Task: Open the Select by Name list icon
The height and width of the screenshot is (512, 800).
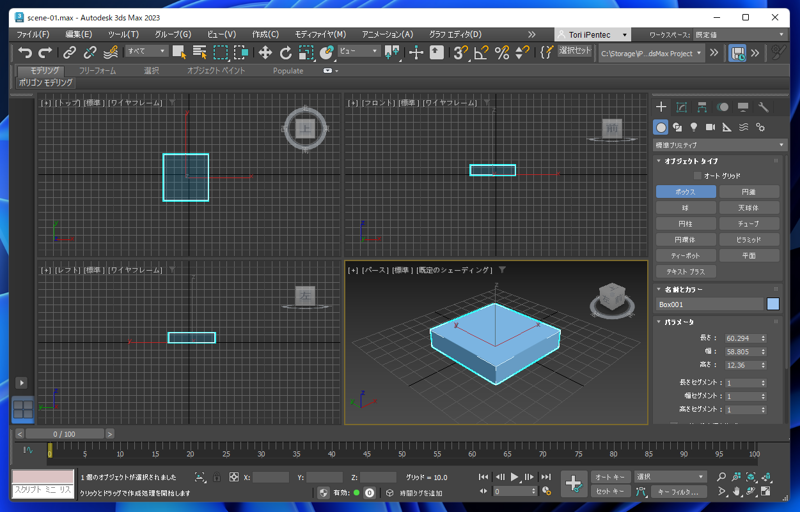Action: (x=199, y=52)
